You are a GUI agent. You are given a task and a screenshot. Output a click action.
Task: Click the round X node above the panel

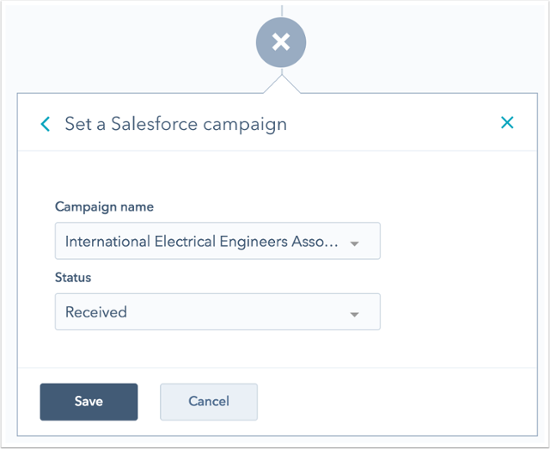click(x=281, y=42)
